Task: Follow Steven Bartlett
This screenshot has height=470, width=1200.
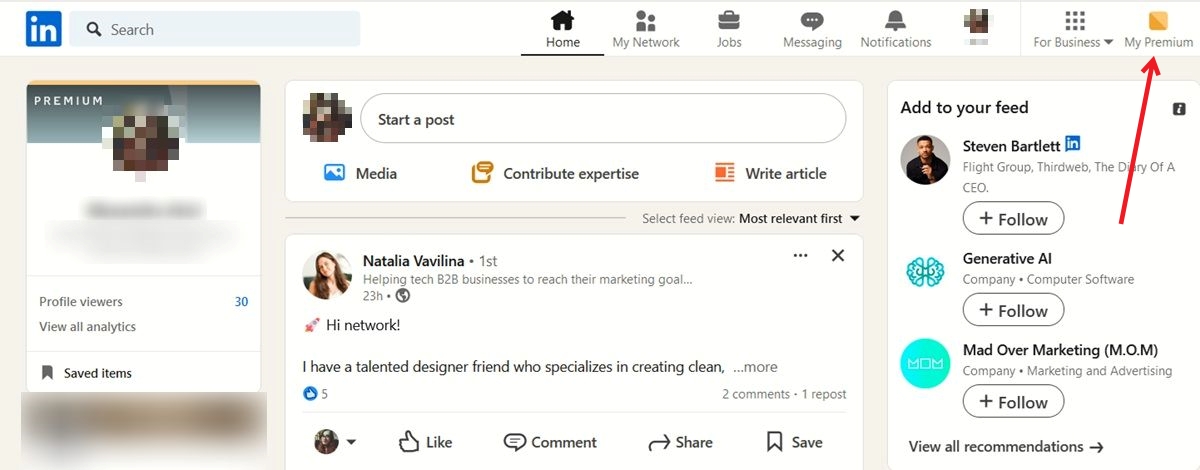Action: [x=1013, y=219]
